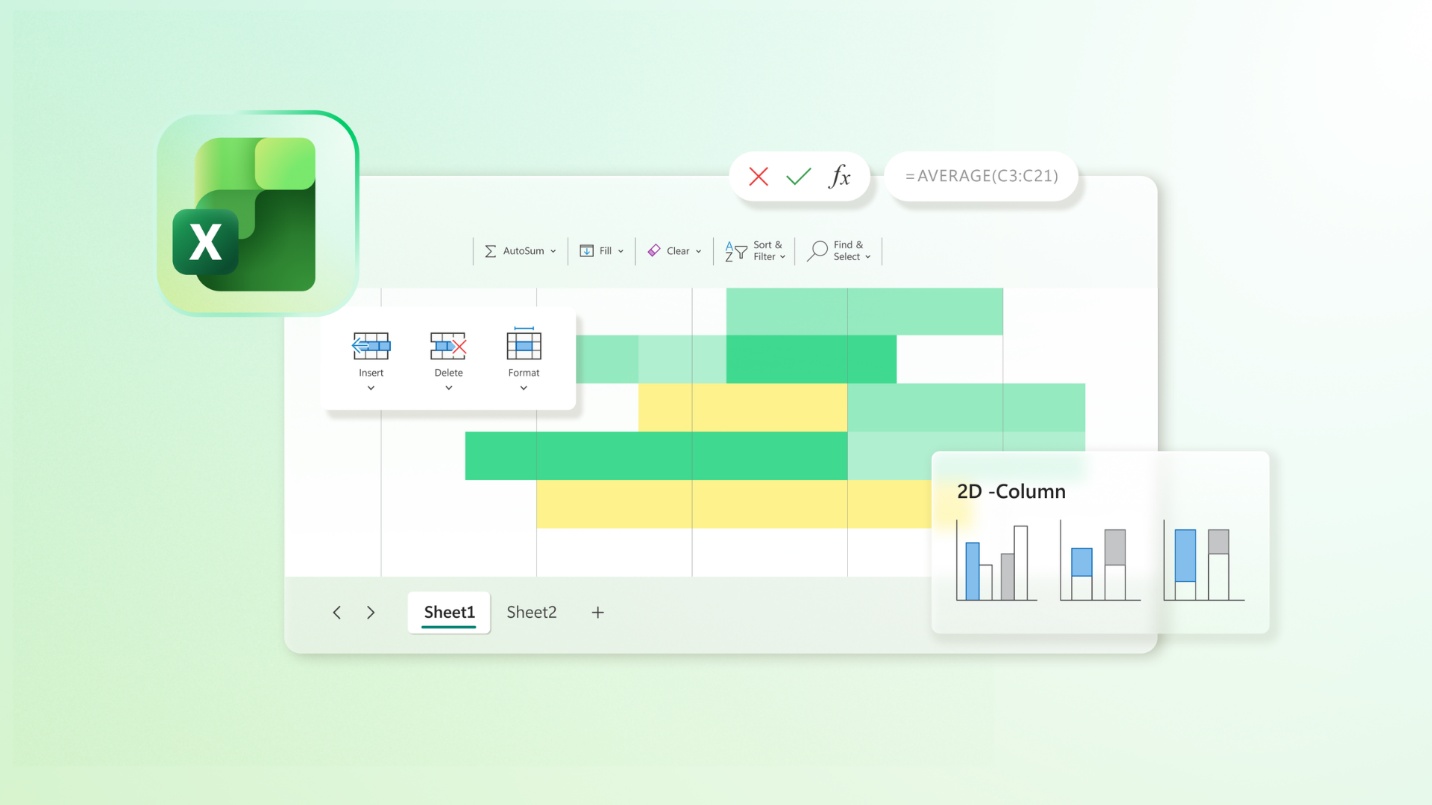This screenshot has width=1432, height=805.
Task: Confirm formula with green checkmark
Action: point(798,177)
